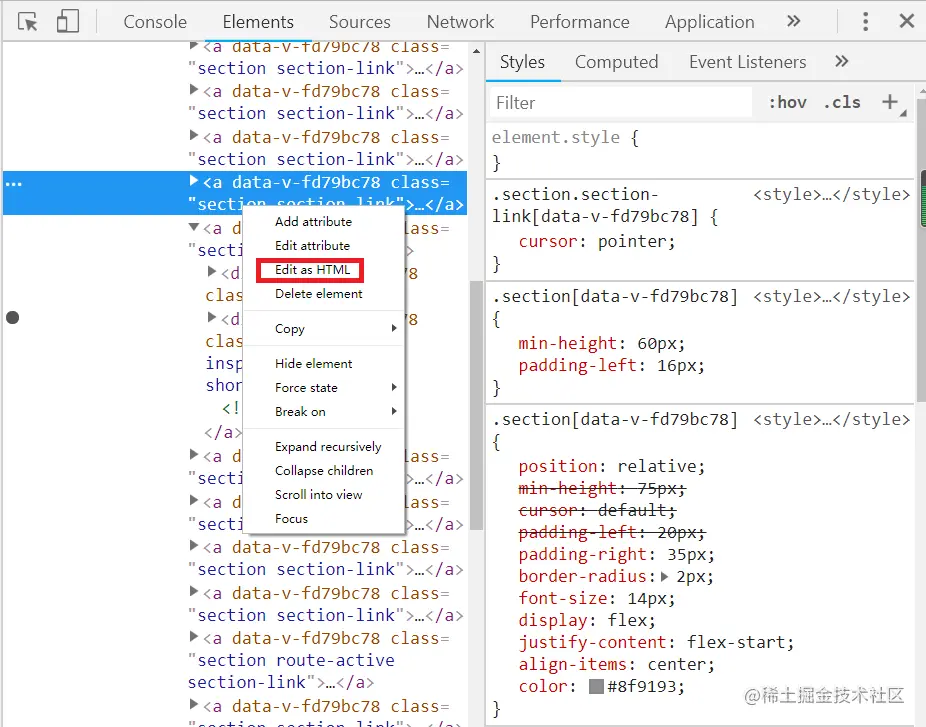The width and height of the screenshot is (926, 727).
Task: Close the DevTools panel
Action: [907, 21]
